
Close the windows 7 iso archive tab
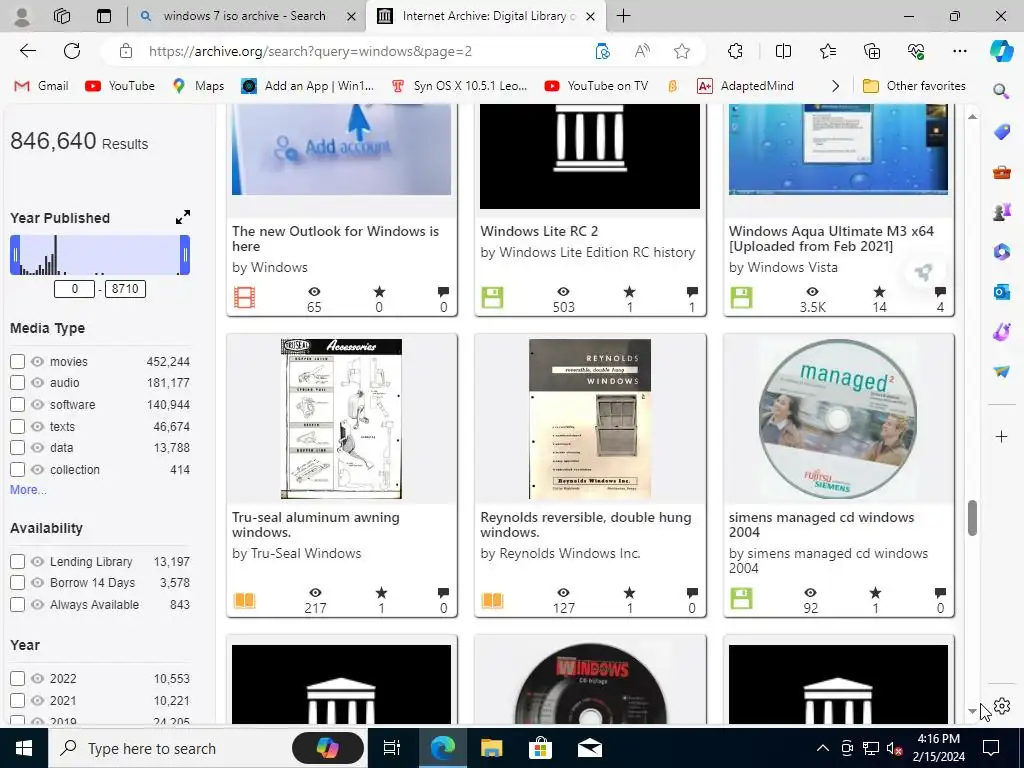[351, 16]
